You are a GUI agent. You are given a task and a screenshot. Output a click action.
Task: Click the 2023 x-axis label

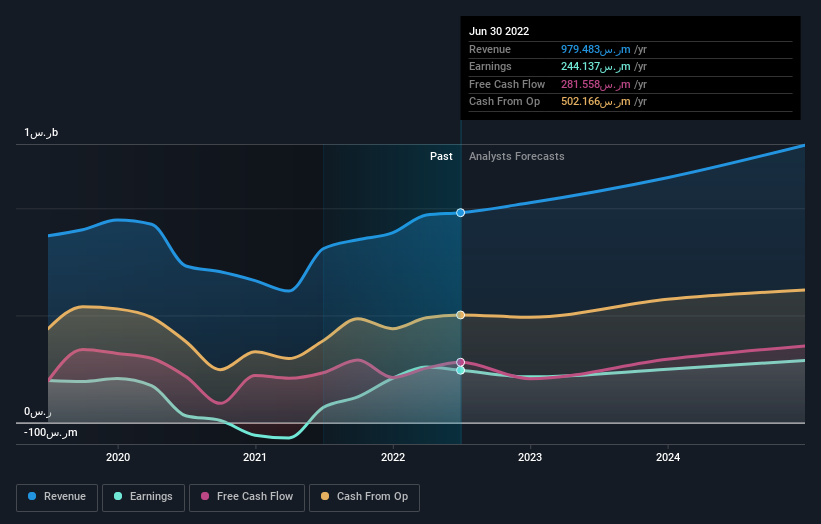point(530,457)
